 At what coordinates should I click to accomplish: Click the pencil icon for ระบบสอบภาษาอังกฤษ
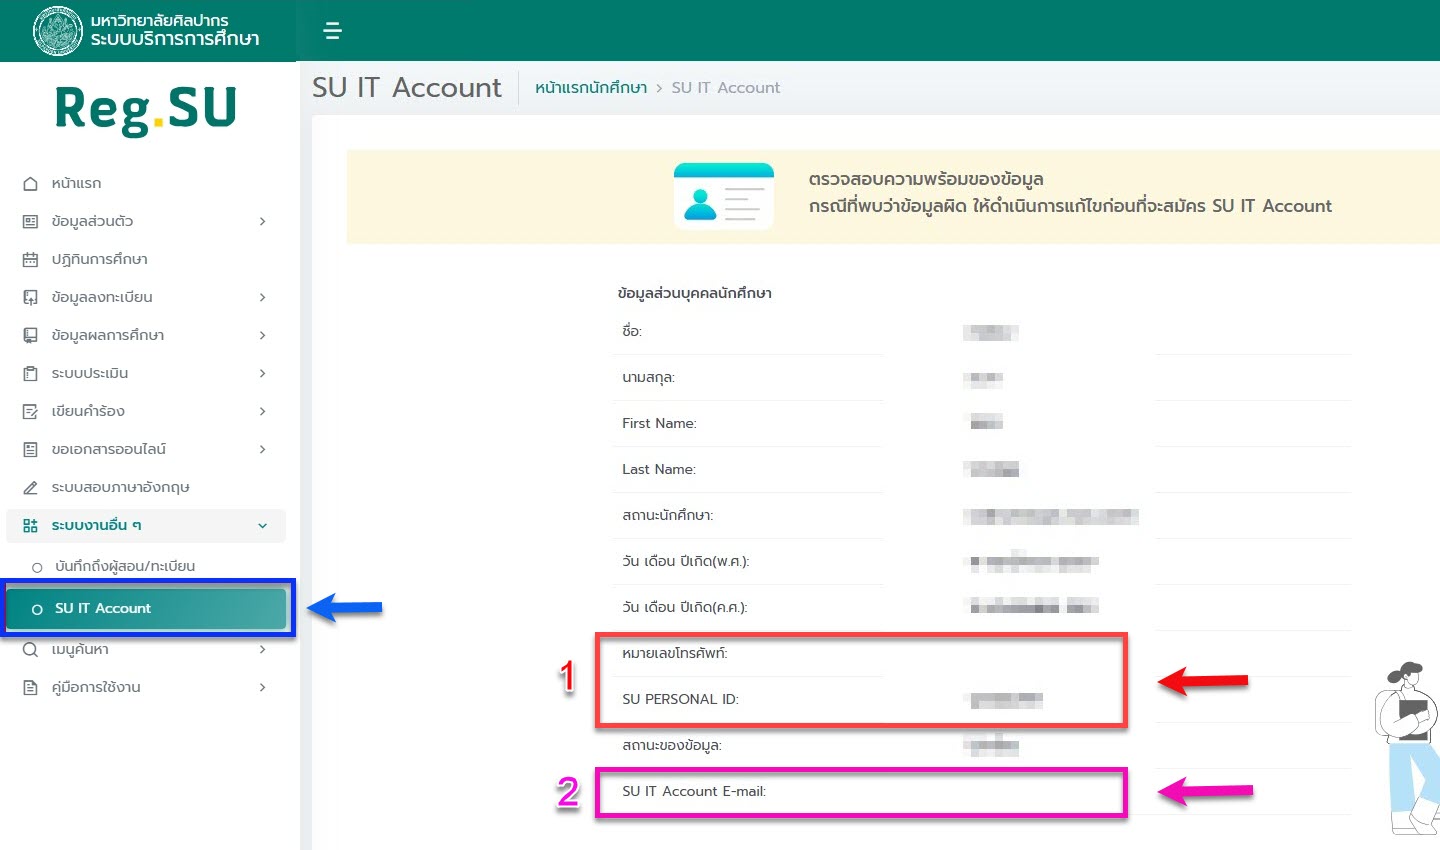pyautogui.click(x=30, y=488)
